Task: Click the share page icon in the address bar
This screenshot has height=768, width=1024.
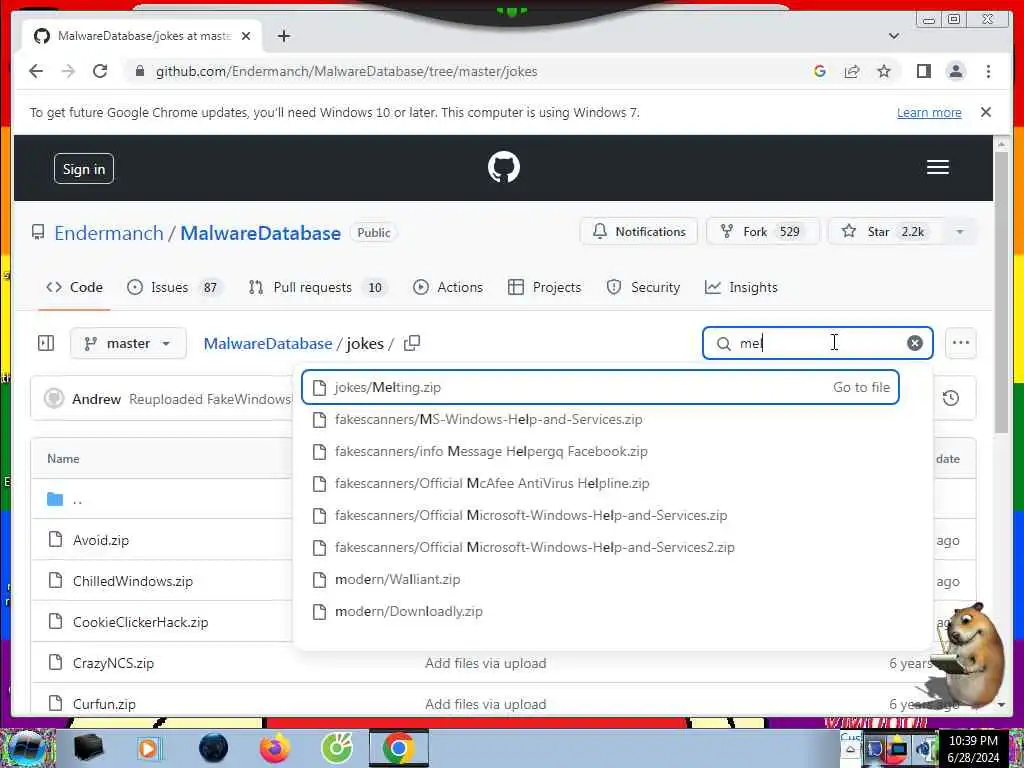Action: point(852,71)
